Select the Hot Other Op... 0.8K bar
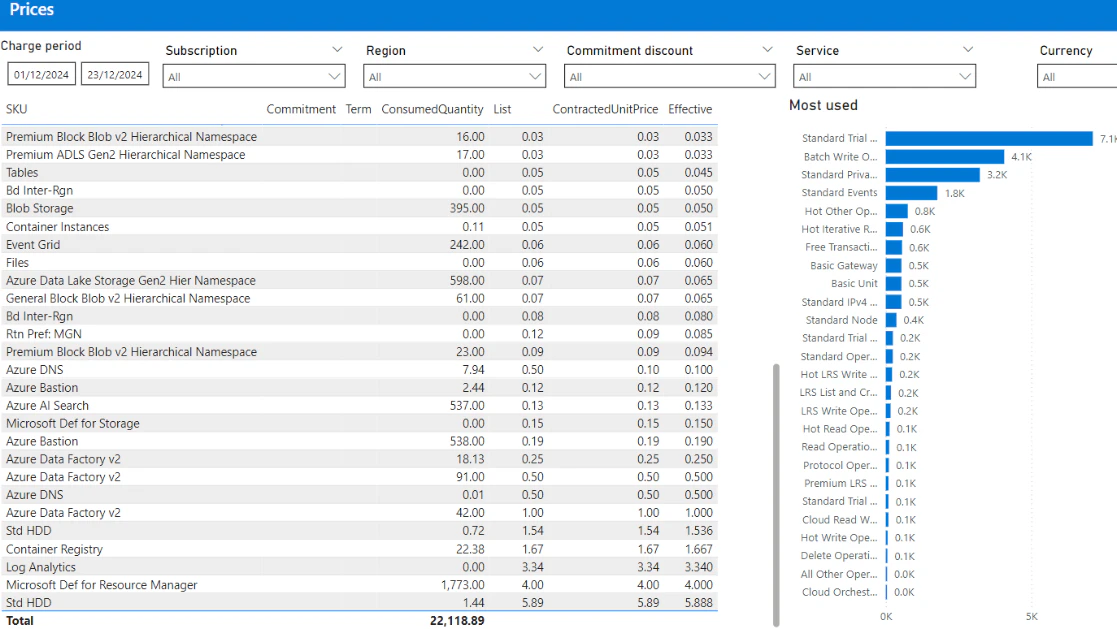1117x629 pixels. pyautogui.click(x=896, y=211)
